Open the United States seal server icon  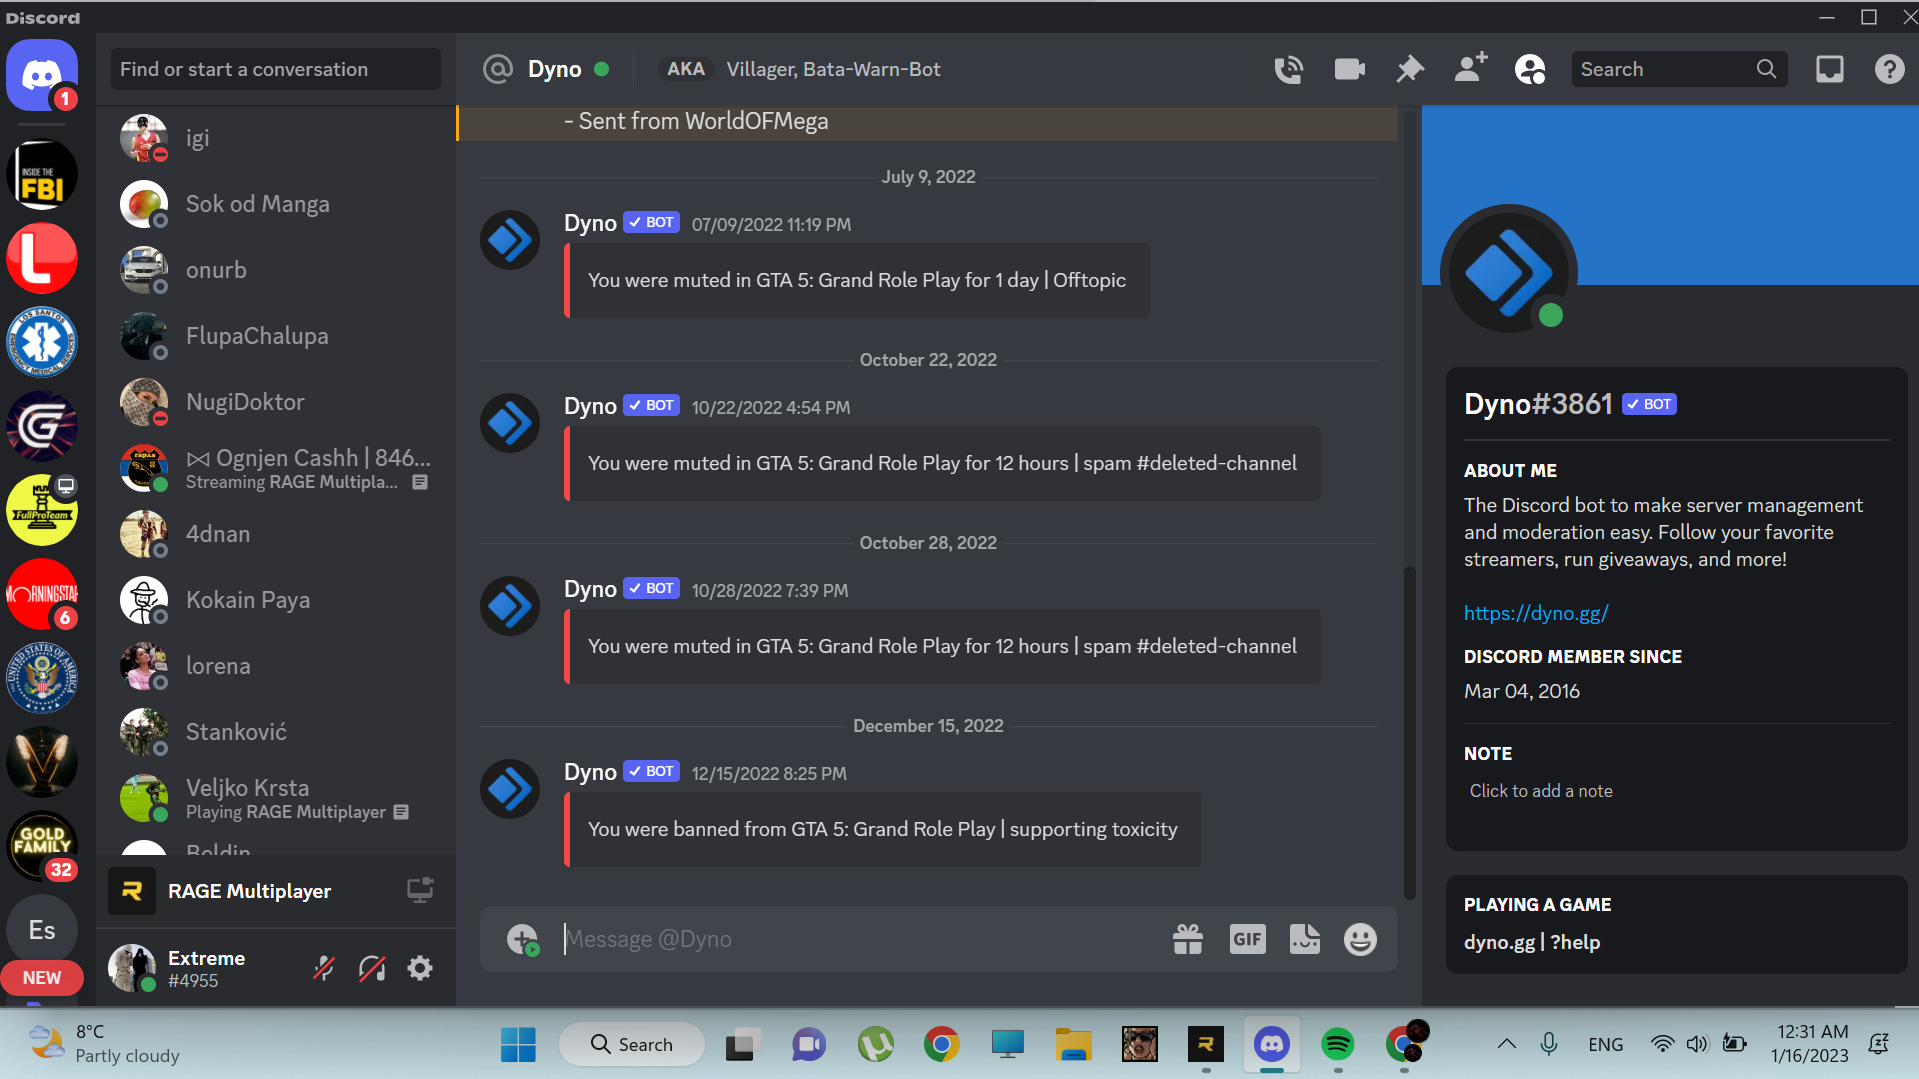(42, 678)
